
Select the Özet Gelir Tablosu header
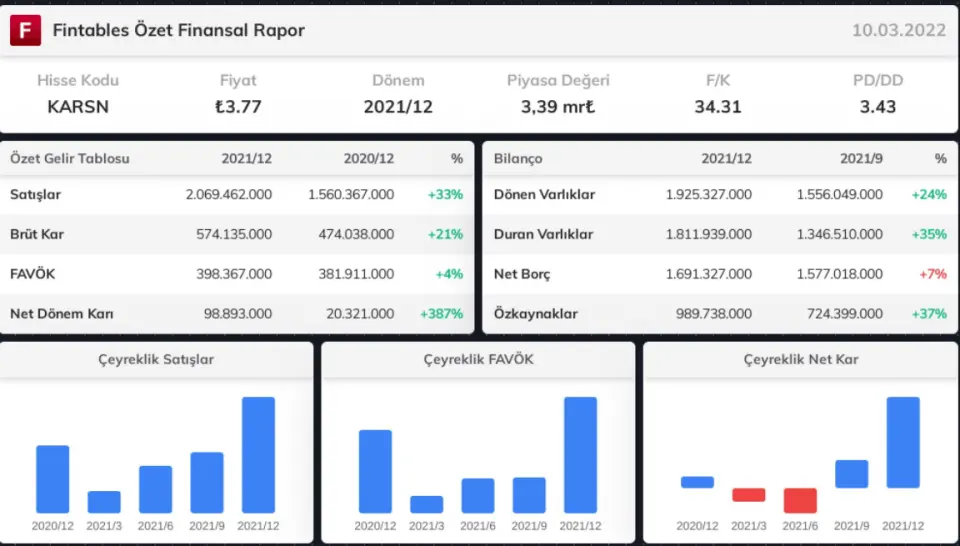[70, 158]
